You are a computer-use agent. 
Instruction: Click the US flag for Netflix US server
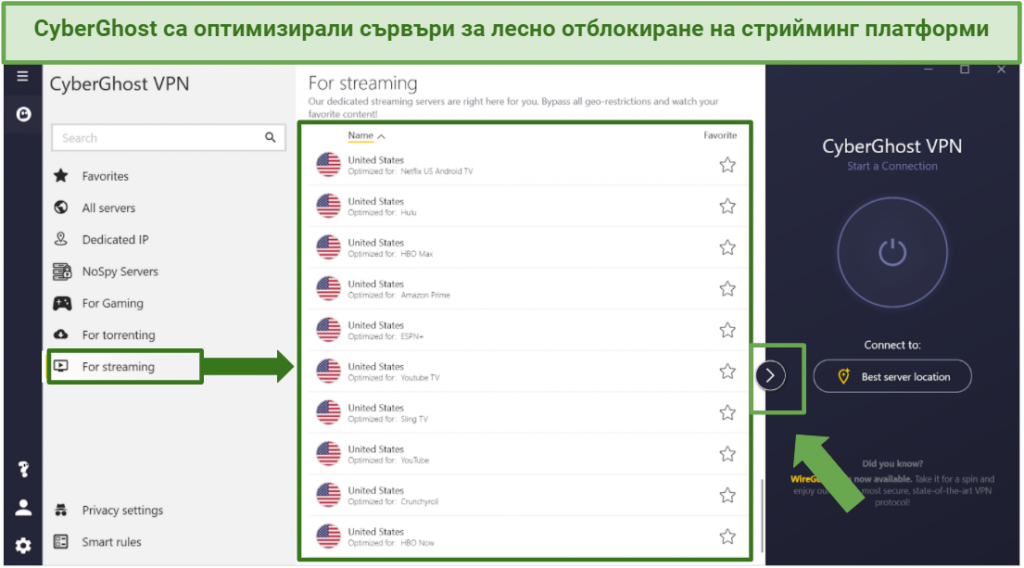[328, 165]
